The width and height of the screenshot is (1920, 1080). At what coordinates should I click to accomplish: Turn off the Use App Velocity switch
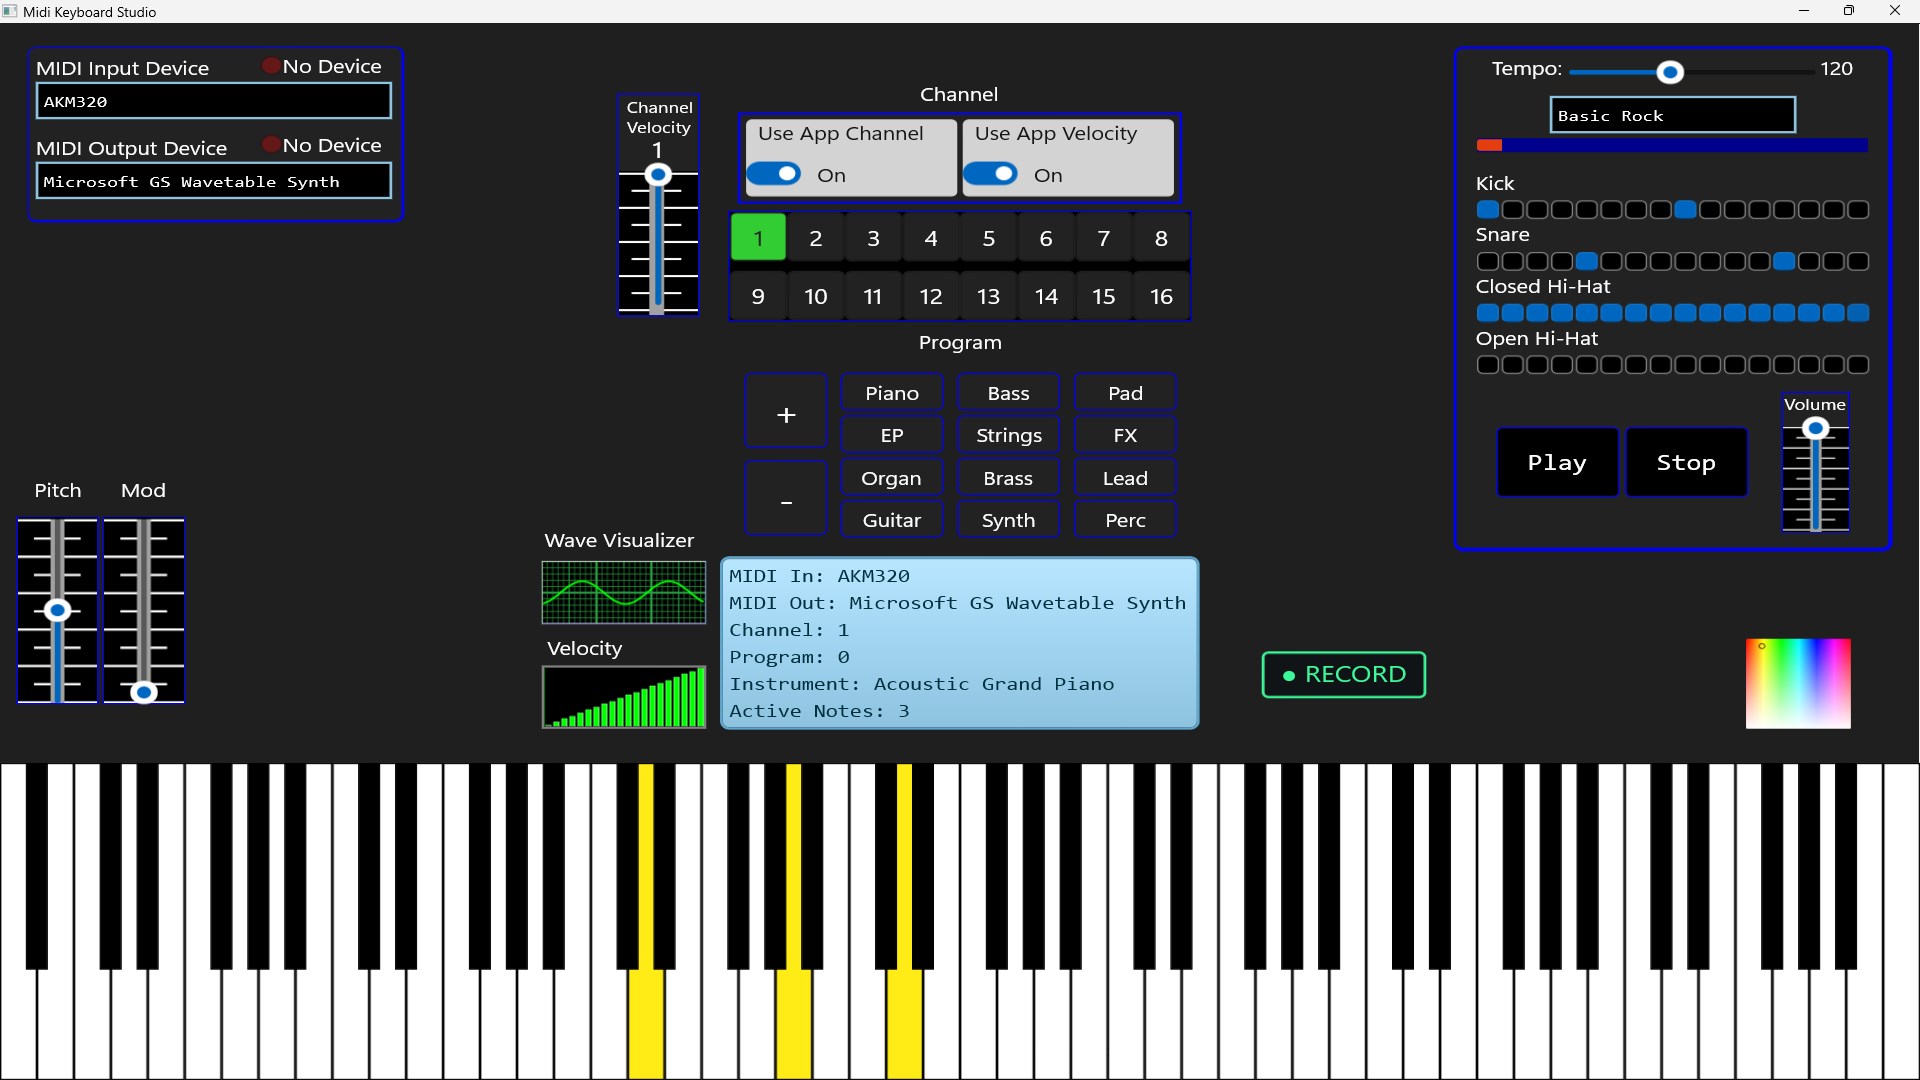tap(991, 174)
